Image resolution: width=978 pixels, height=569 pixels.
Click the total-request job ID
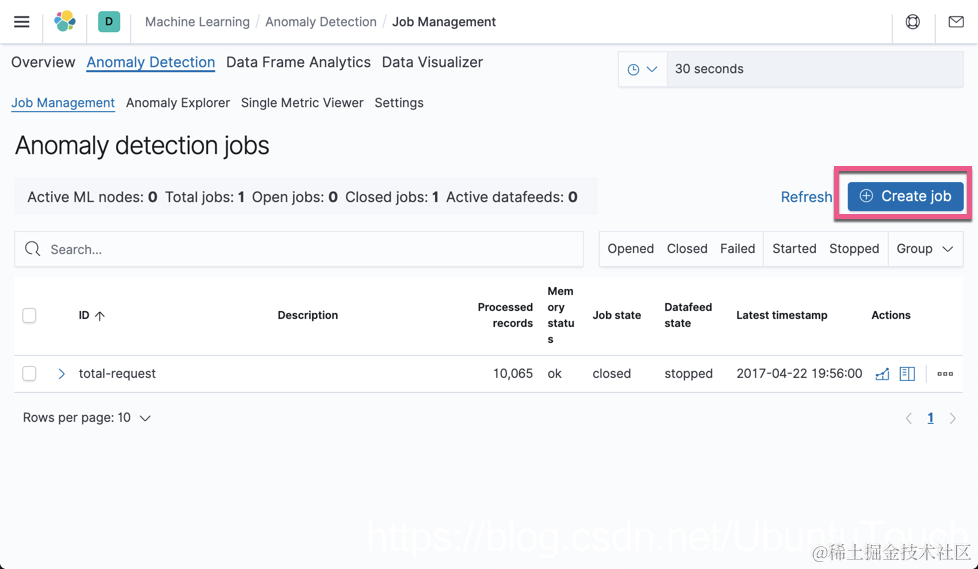(117, 374)
